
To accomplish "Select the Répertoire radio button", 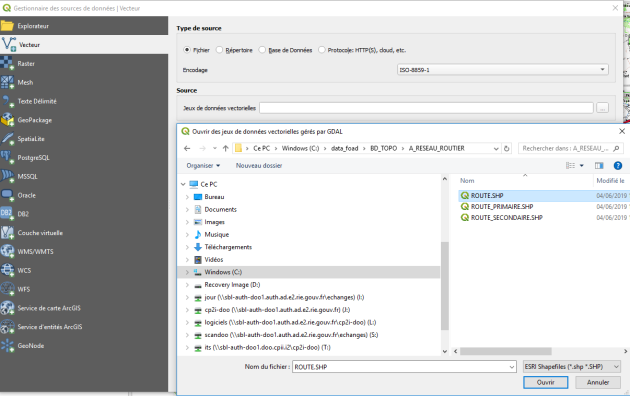I will 219,50.
